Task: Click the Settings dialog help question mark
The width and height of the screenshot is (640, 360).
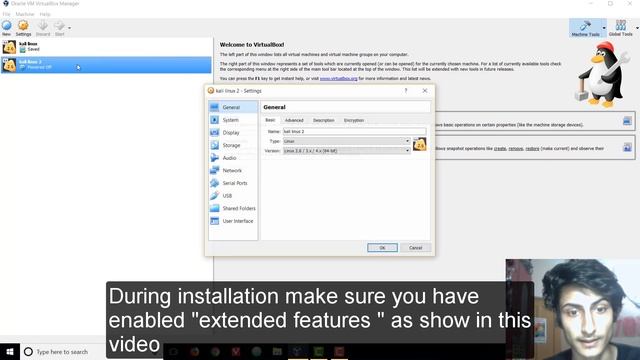Action: tap(406, 91)
